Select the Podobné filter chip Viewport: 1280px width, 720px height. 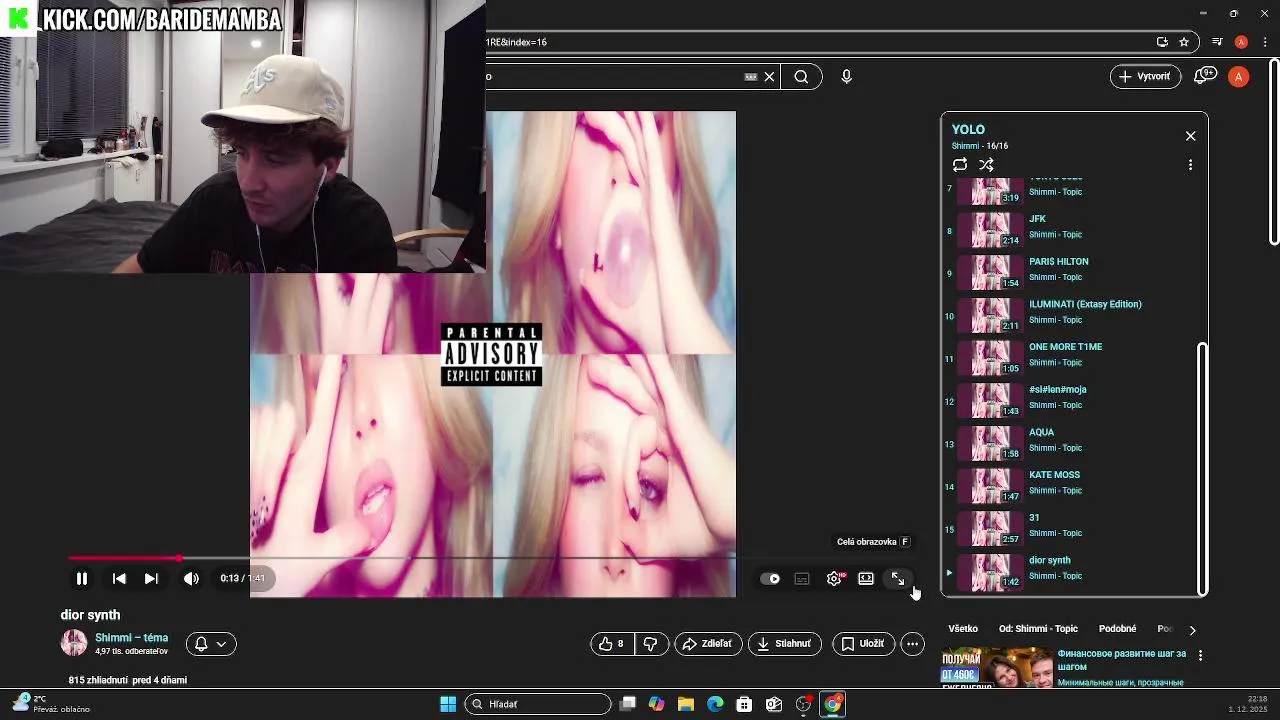1117,629
